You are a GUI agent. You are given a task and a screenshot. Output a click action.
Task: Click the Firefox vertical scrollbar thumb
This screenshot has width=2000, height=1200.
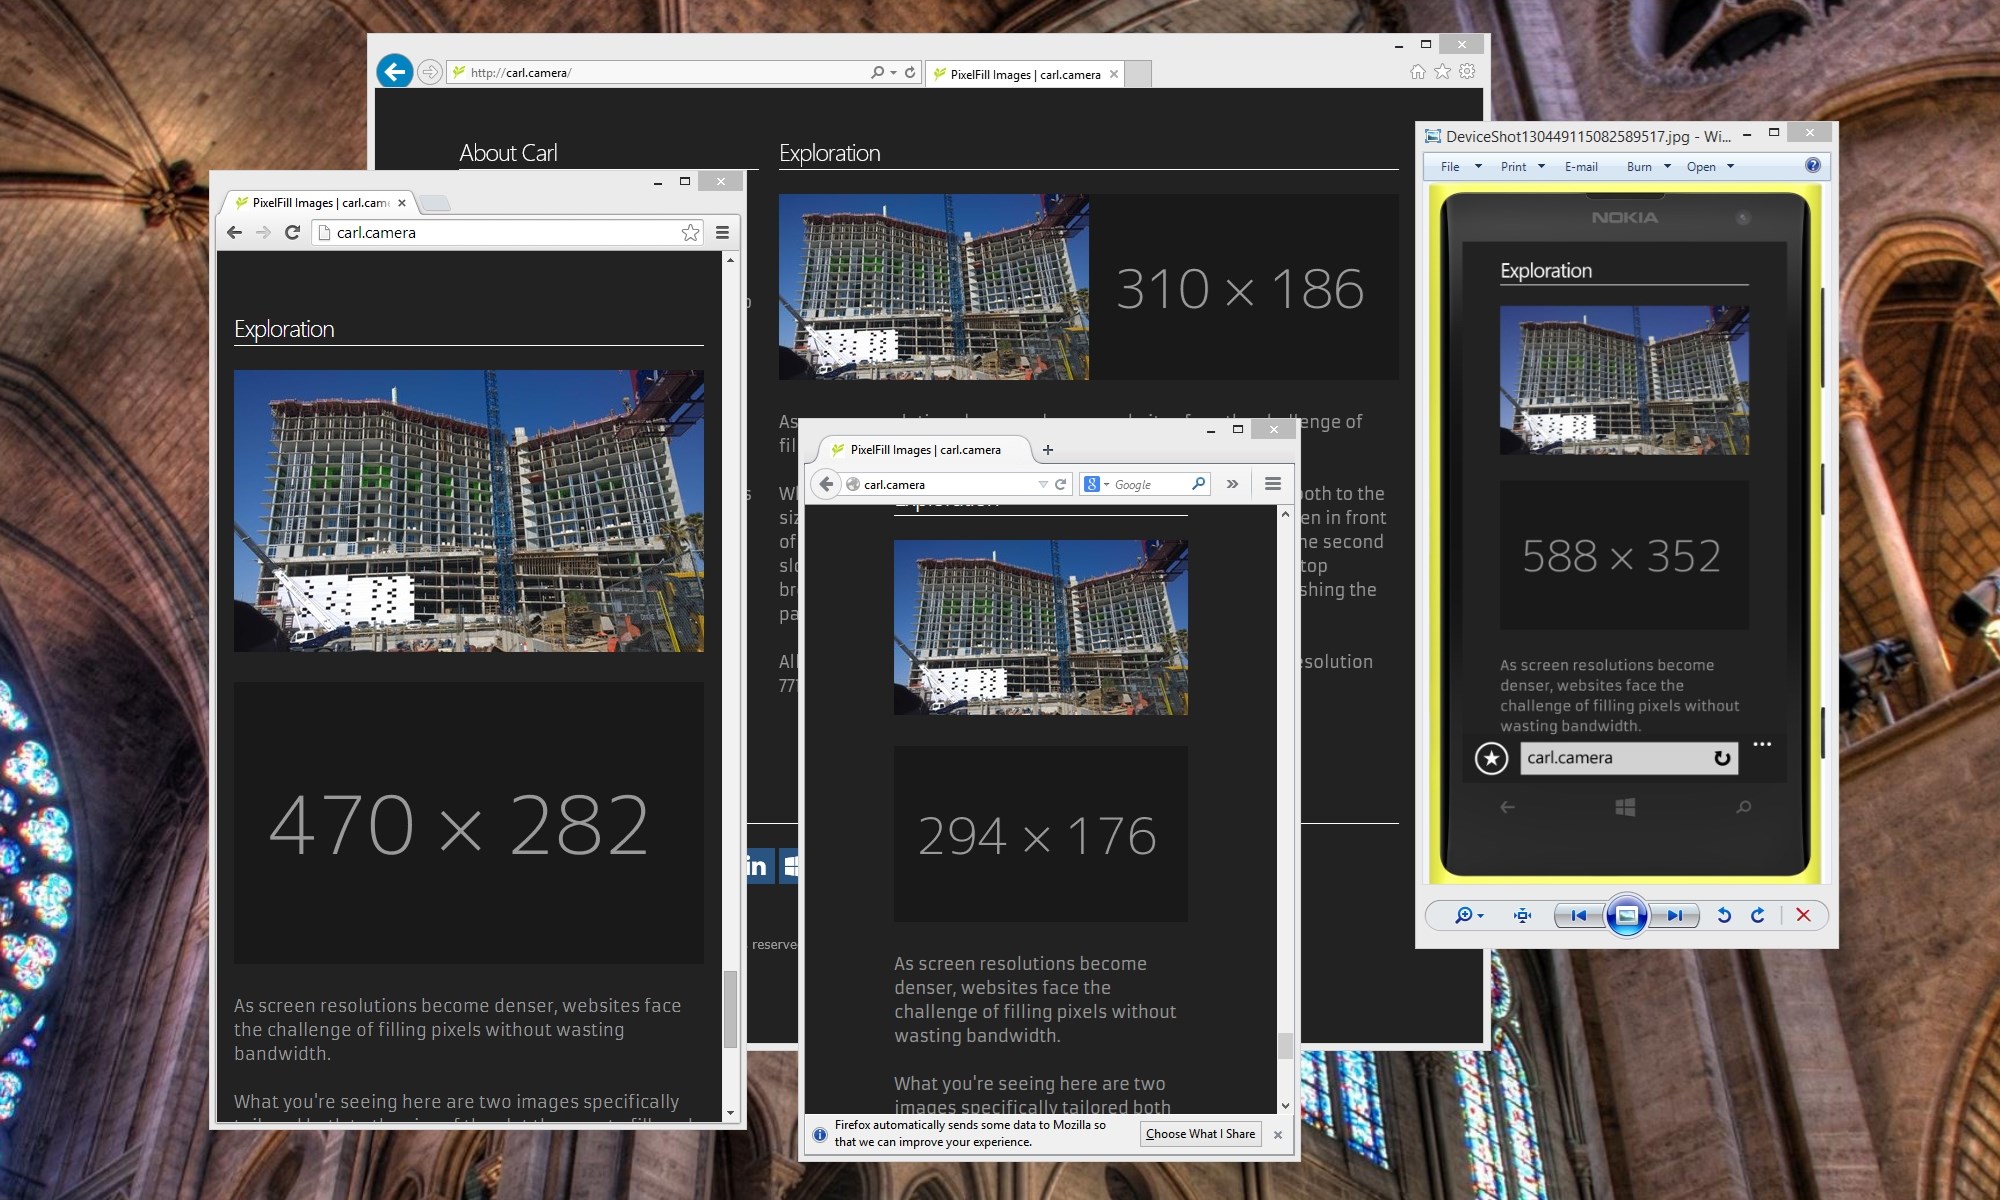[1285, 1045]
